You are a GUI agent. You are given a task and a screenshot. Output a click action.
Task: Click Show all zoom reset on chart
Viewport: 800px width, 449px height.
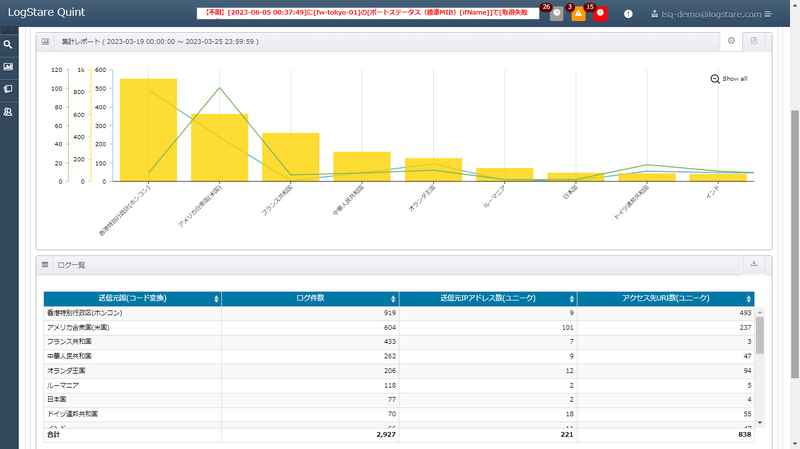tap(729, 79)
